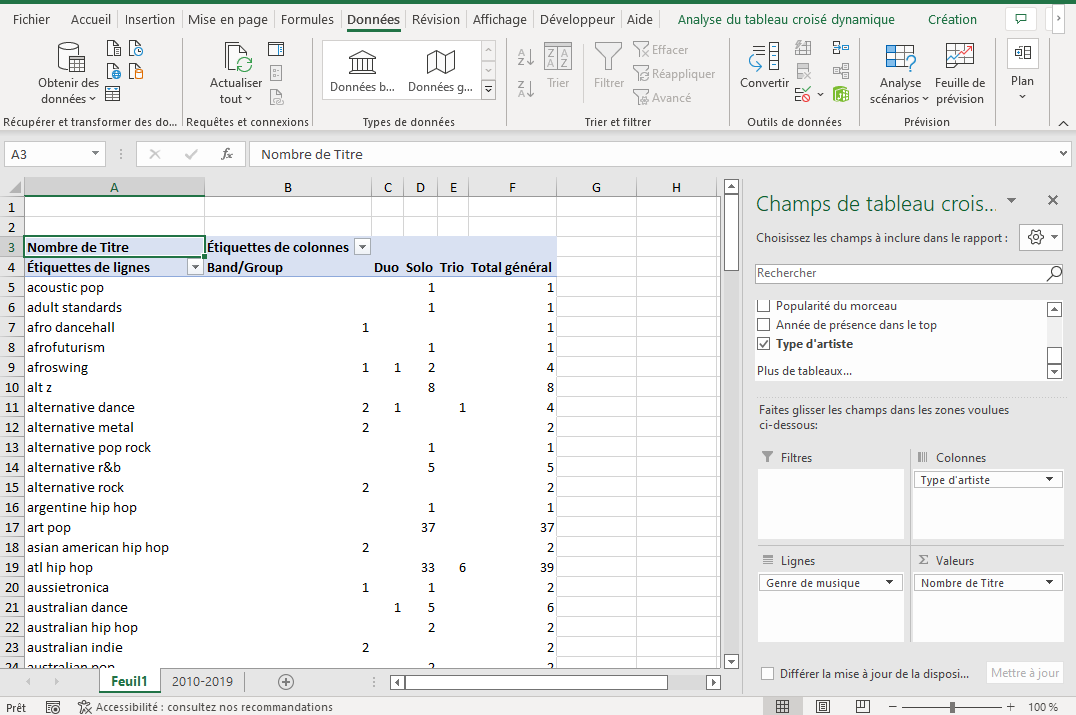1076x715 pixels.
Task: Open the Fichier menu
Action: pos(31,19)
